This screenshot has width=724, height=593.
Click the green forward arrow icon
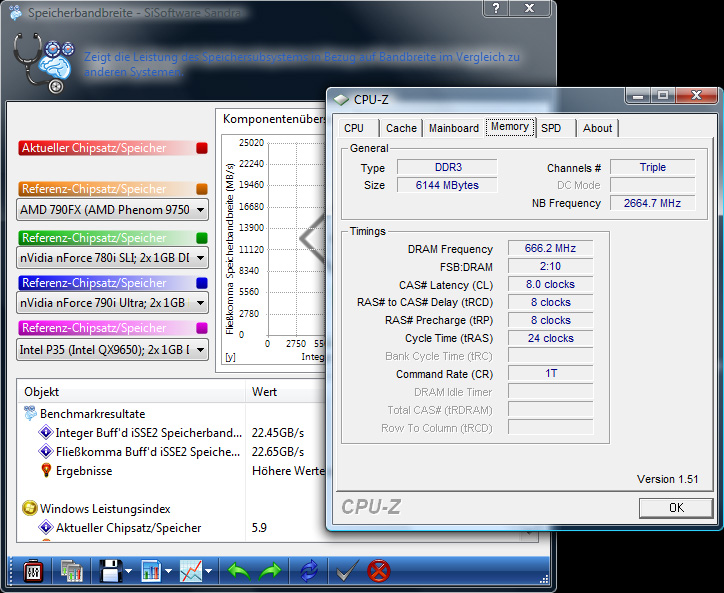coord(270,572)
